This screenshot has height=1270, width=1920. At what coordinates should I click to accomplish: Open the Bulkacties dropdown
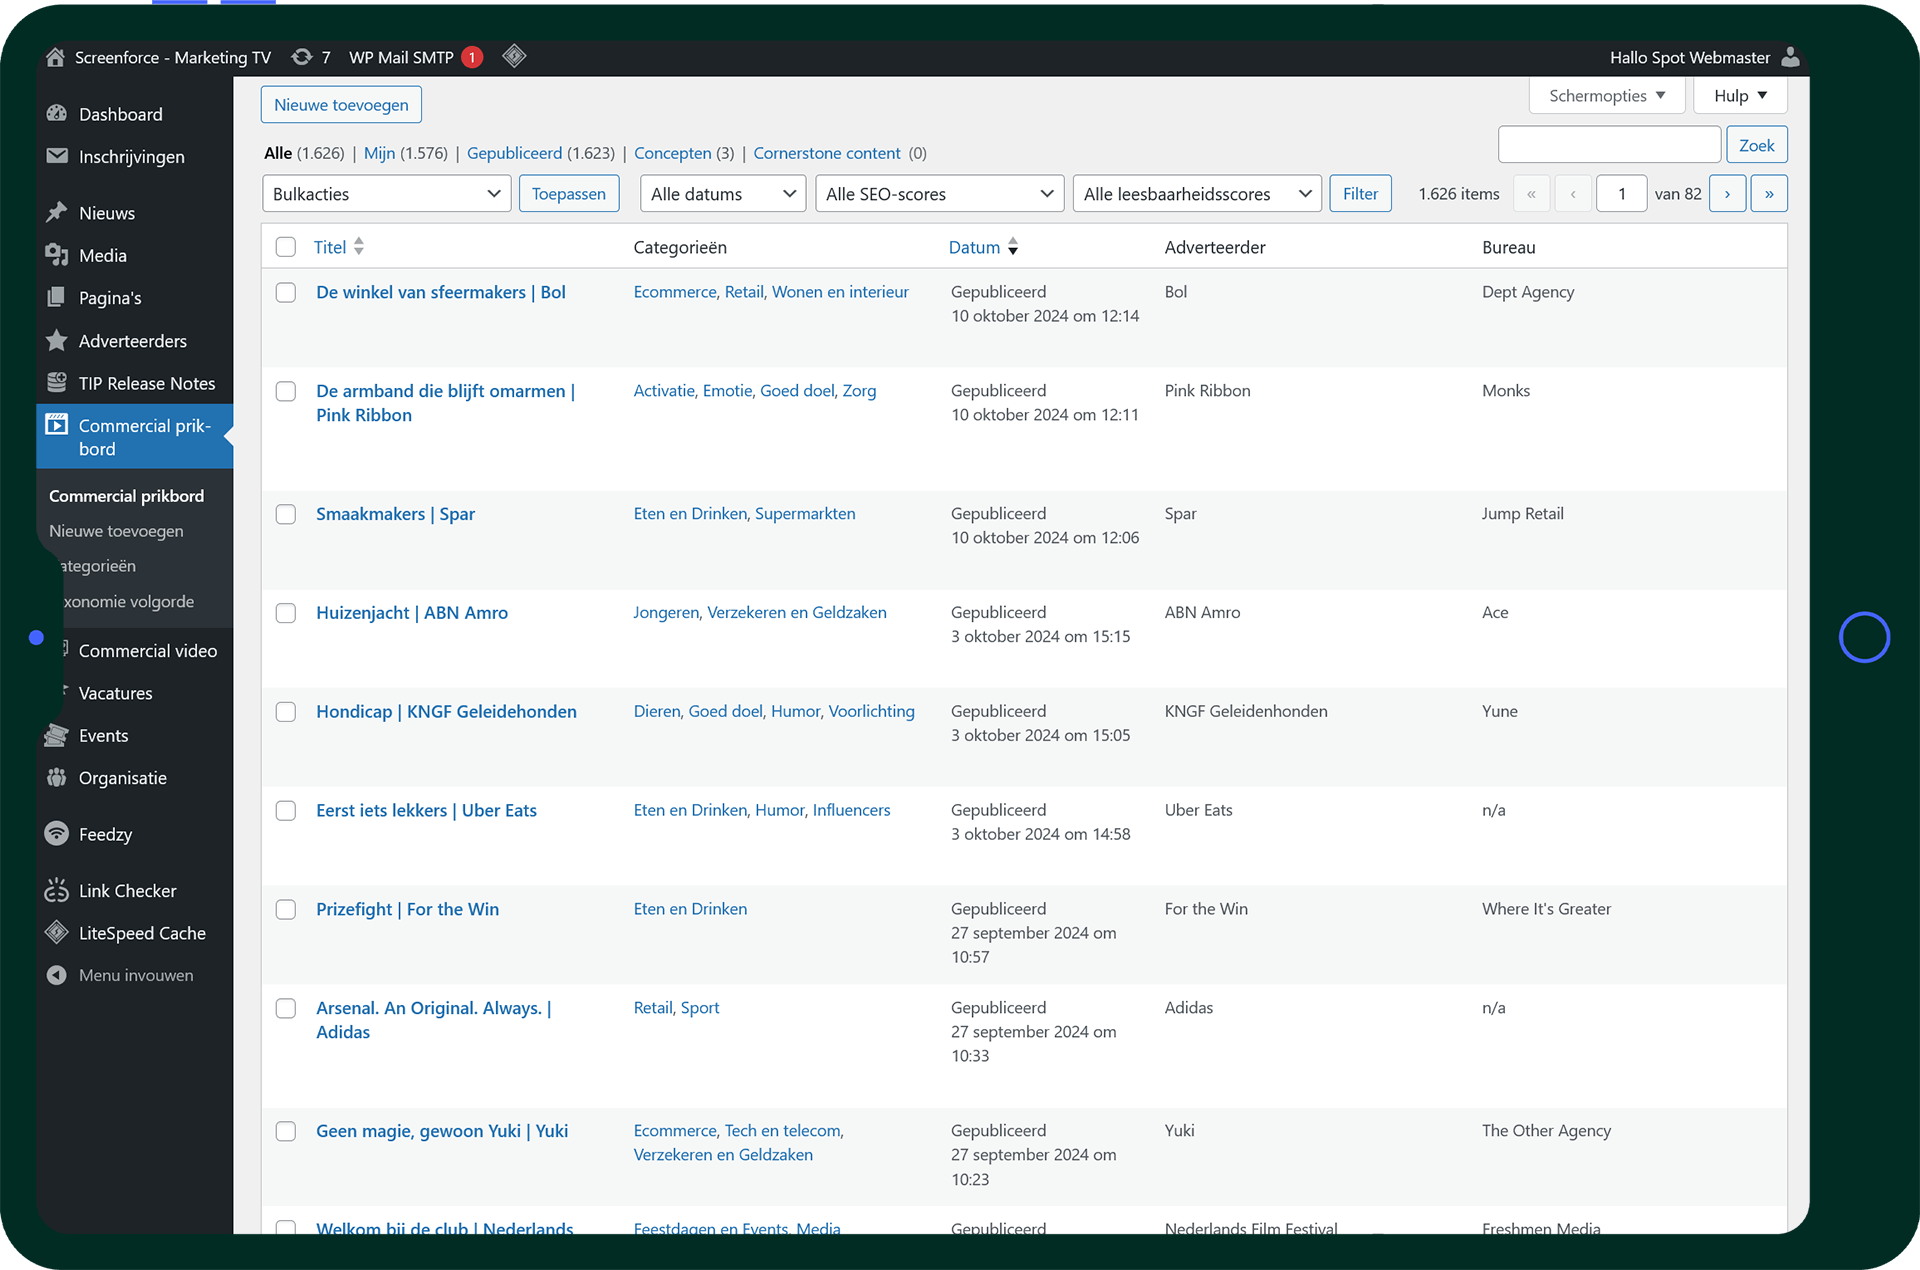(x=386, y=194)
